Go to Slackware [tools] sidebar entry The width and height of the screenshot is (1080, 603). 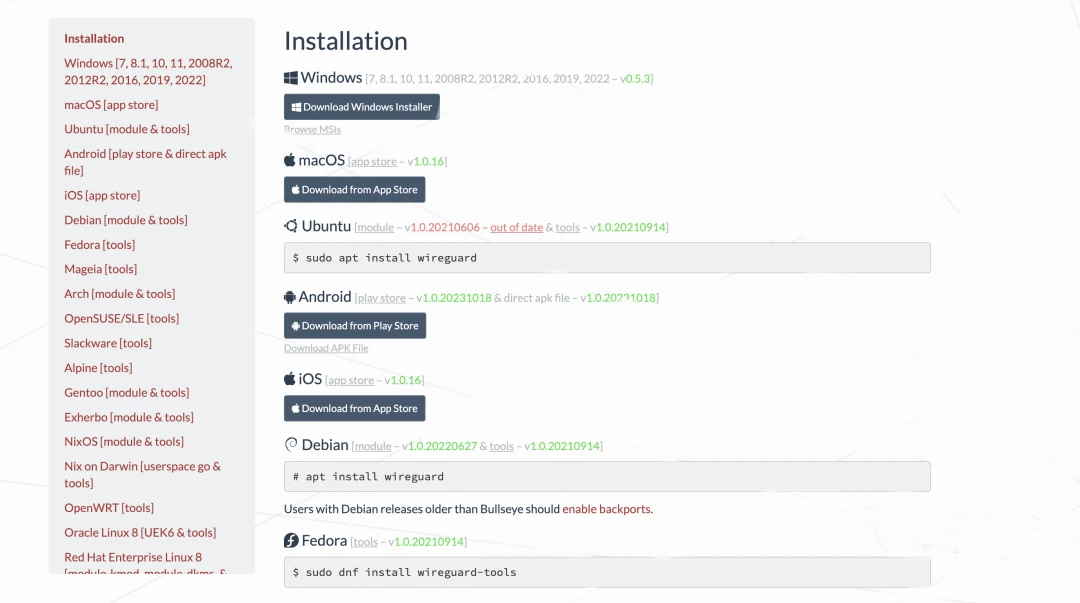coord(107,343)
